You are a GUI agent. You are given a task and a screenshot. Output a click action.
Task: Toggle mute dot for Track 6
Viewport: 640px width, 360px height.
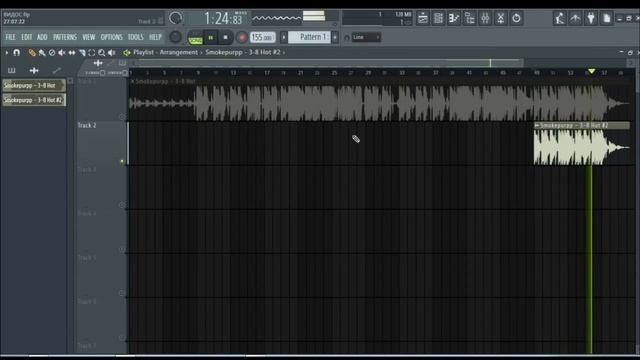pos(122,337)
